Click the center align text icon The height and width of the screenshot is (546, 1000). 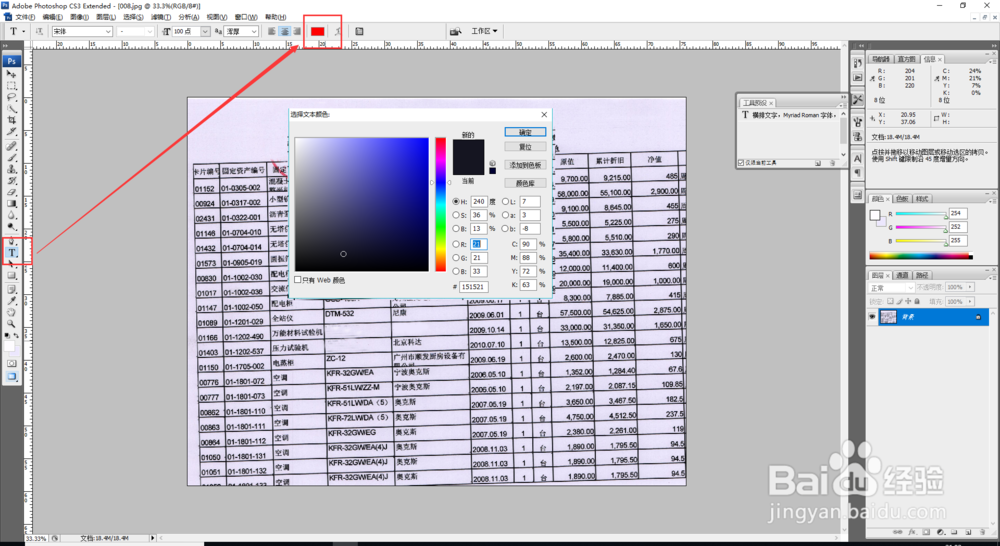coord(284,31)
